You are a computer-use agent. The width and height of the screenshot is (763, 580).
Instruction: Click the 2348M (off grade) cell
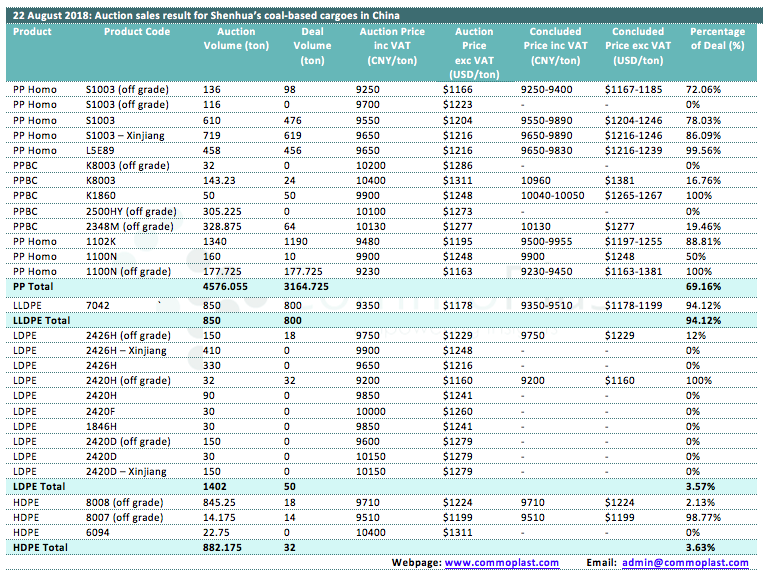pos(130,226)
